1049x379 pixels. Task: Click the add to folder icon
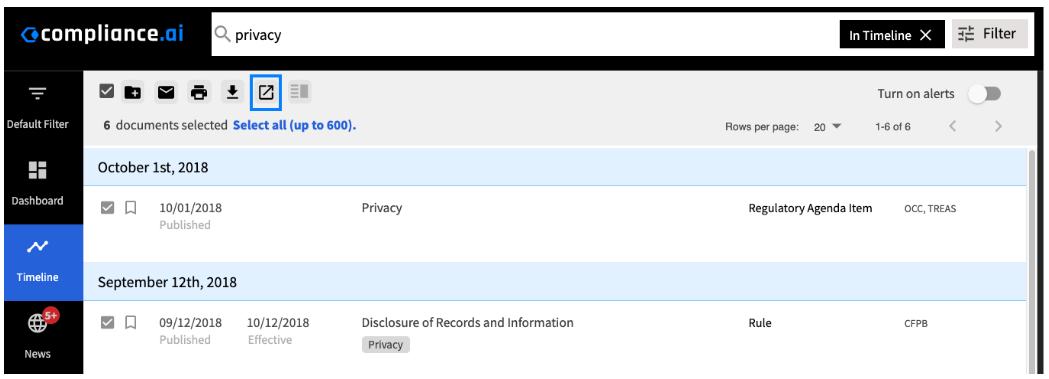coord(132,92)
